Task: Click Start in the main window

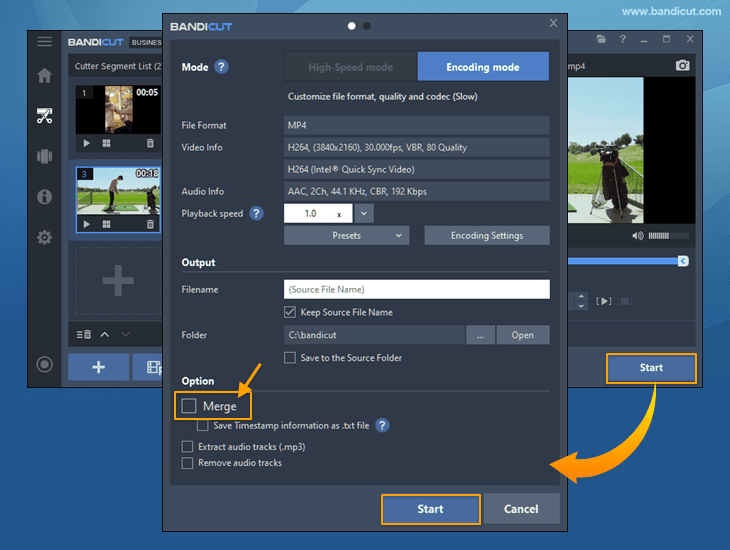Action: tap(651, 368)
